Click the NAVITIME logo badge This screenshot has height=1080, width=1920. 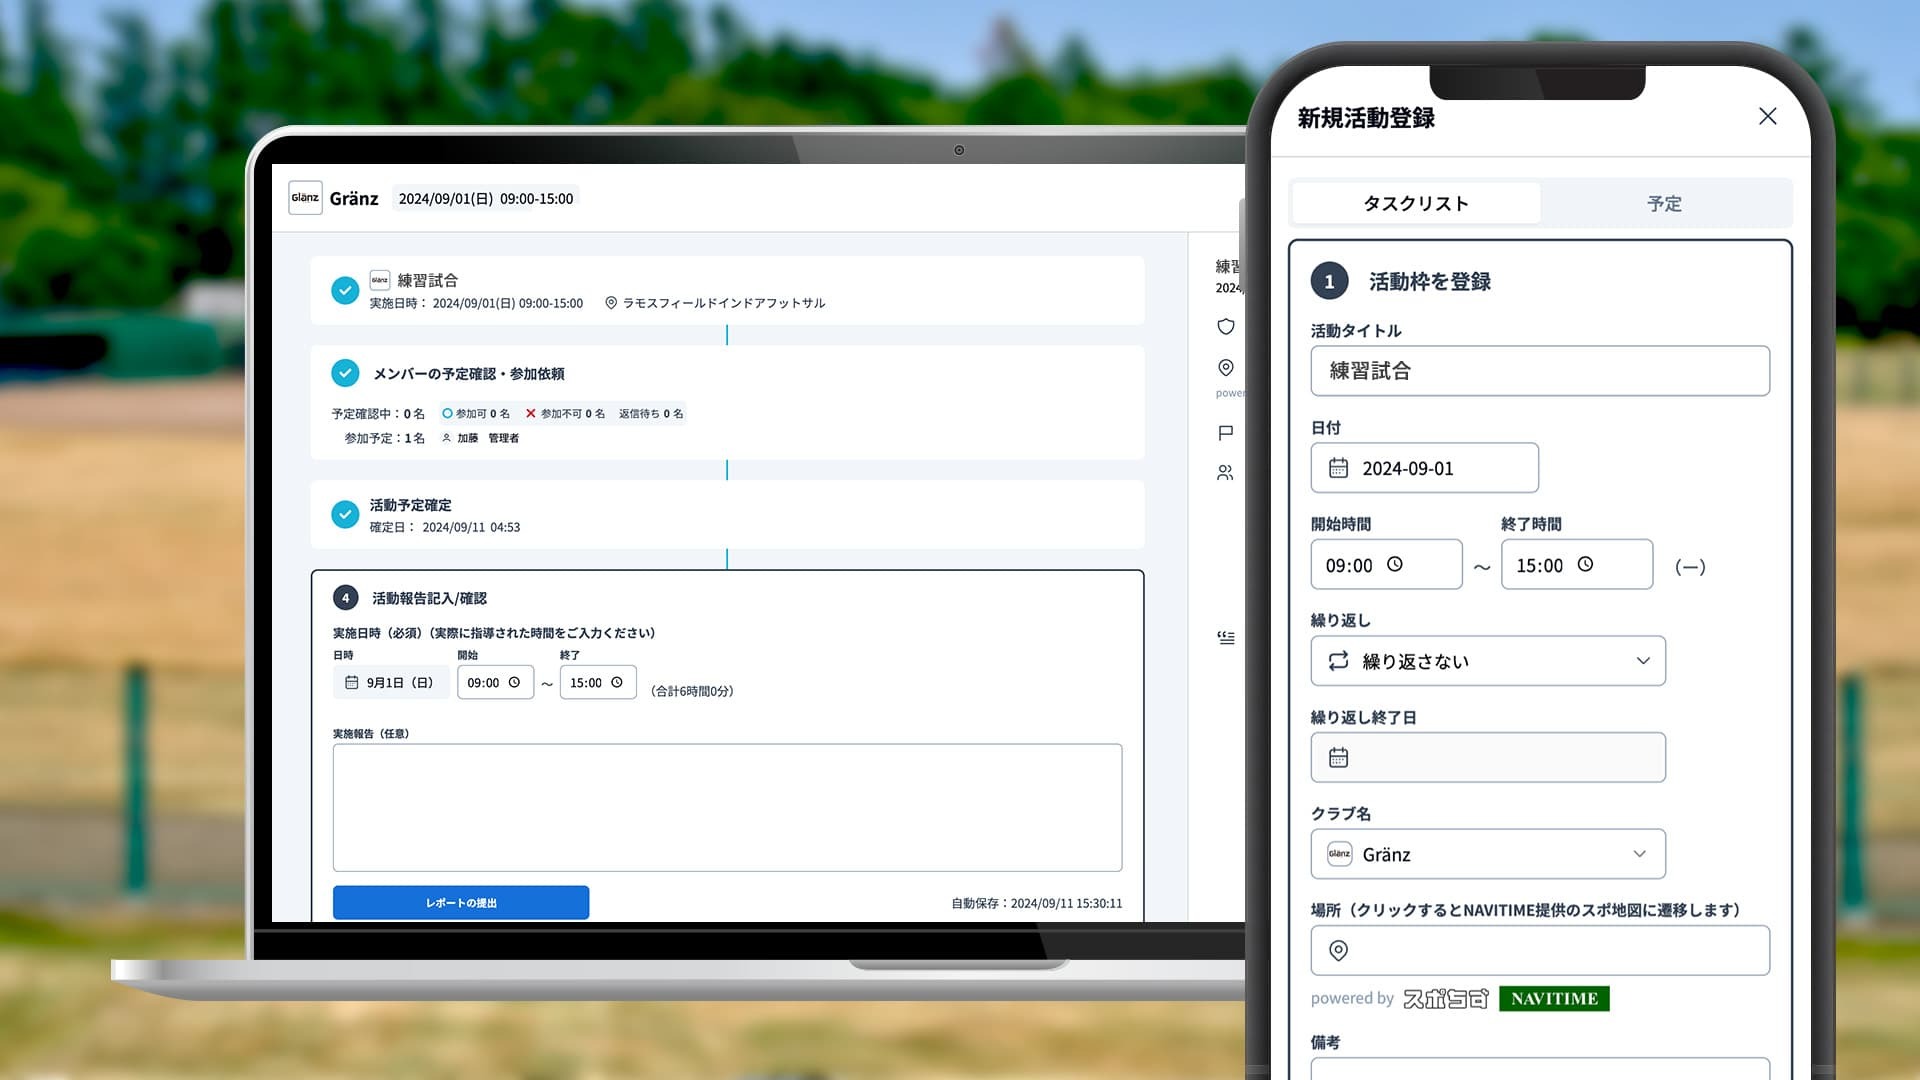point(1554,998)
